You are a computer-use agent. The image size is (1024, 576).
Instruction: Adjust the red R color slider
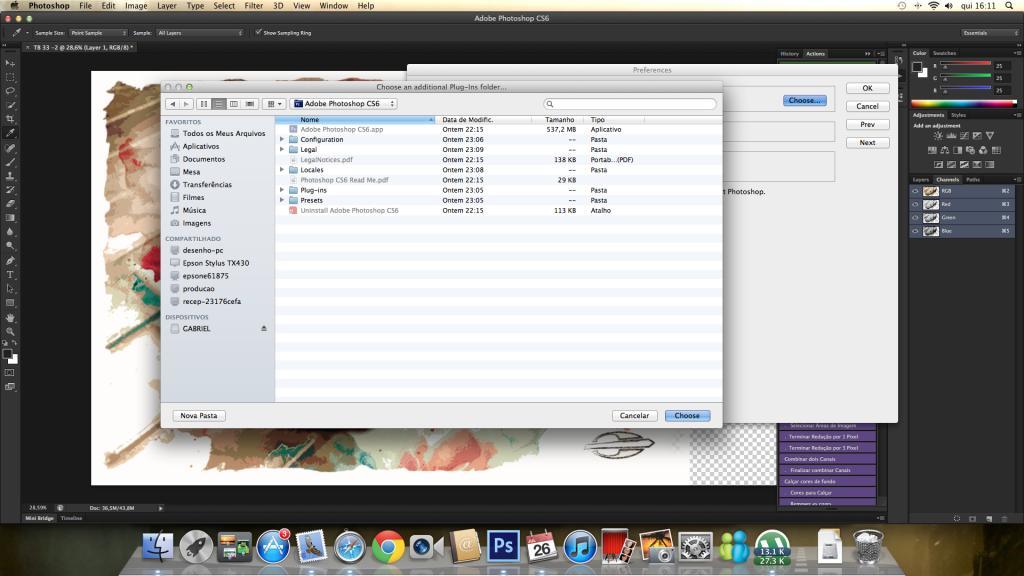pos(965,65)
